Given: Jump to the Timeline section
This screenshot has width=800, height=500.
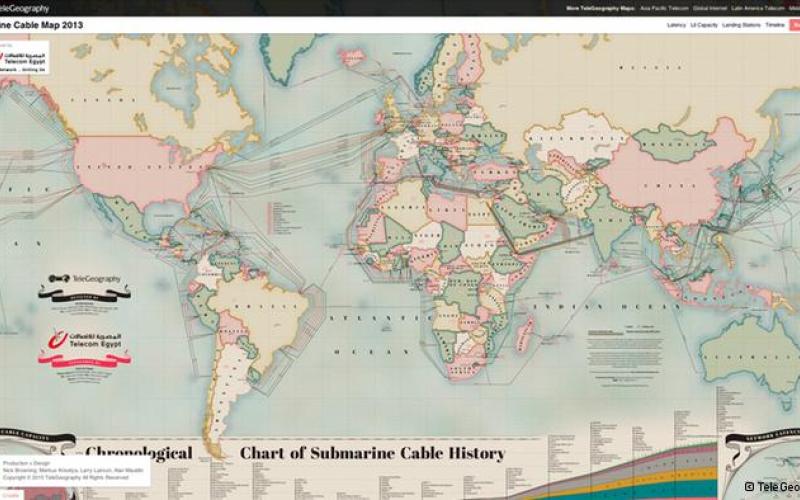Looking at the screenshot, I should point(774,25).
